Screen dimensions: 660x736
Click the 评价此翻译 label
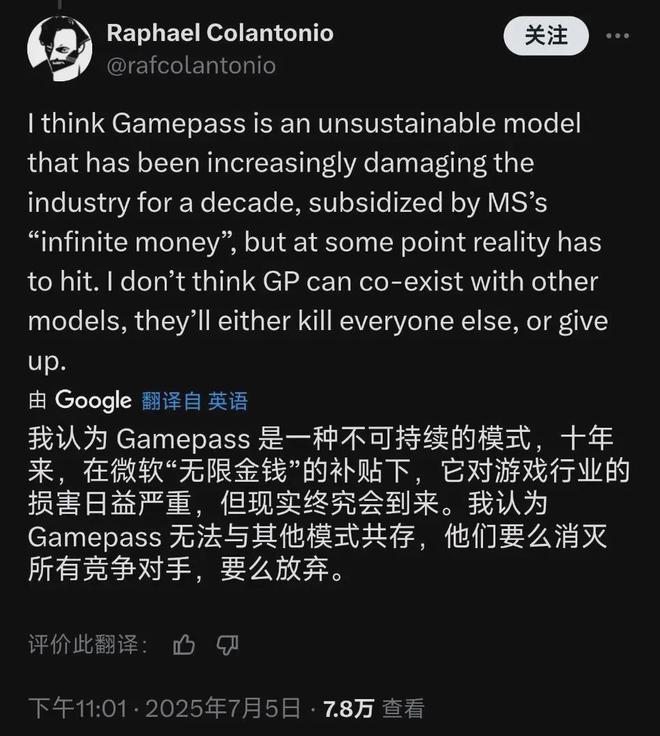(x=88, y=644)
